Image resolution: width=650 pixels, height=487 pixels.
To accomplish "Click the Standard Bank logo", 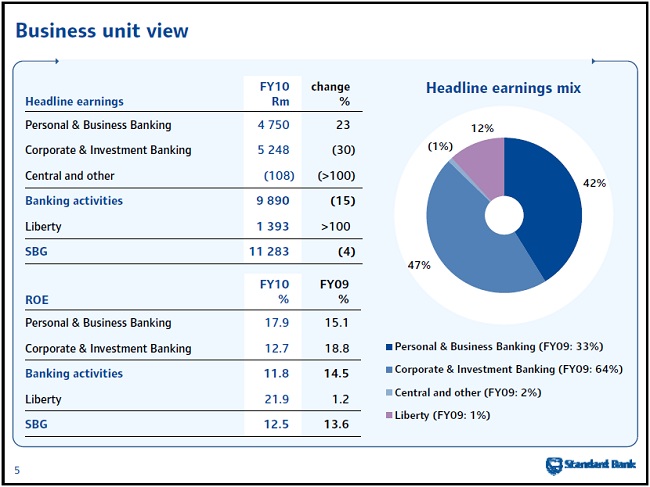I will click(x=590, y=465).
